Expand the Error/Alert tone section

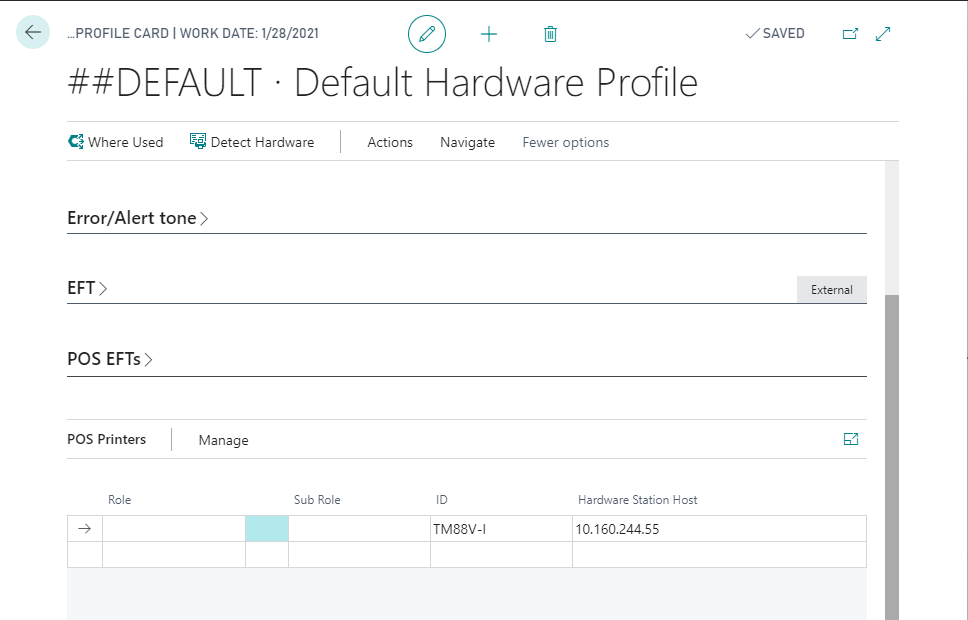(x=137, y=218)
